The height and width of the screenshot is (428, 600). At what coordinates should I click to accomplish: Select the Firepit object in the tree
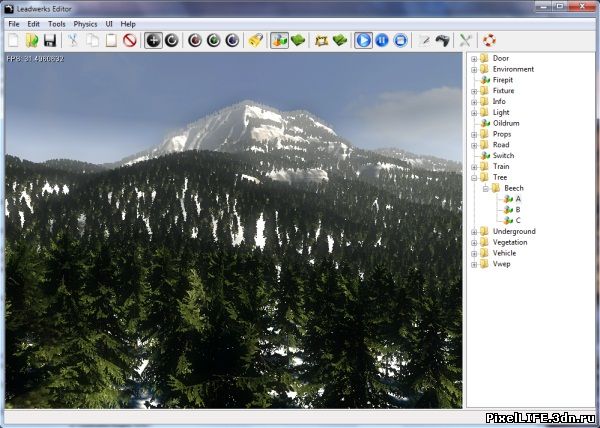point(502,80)
